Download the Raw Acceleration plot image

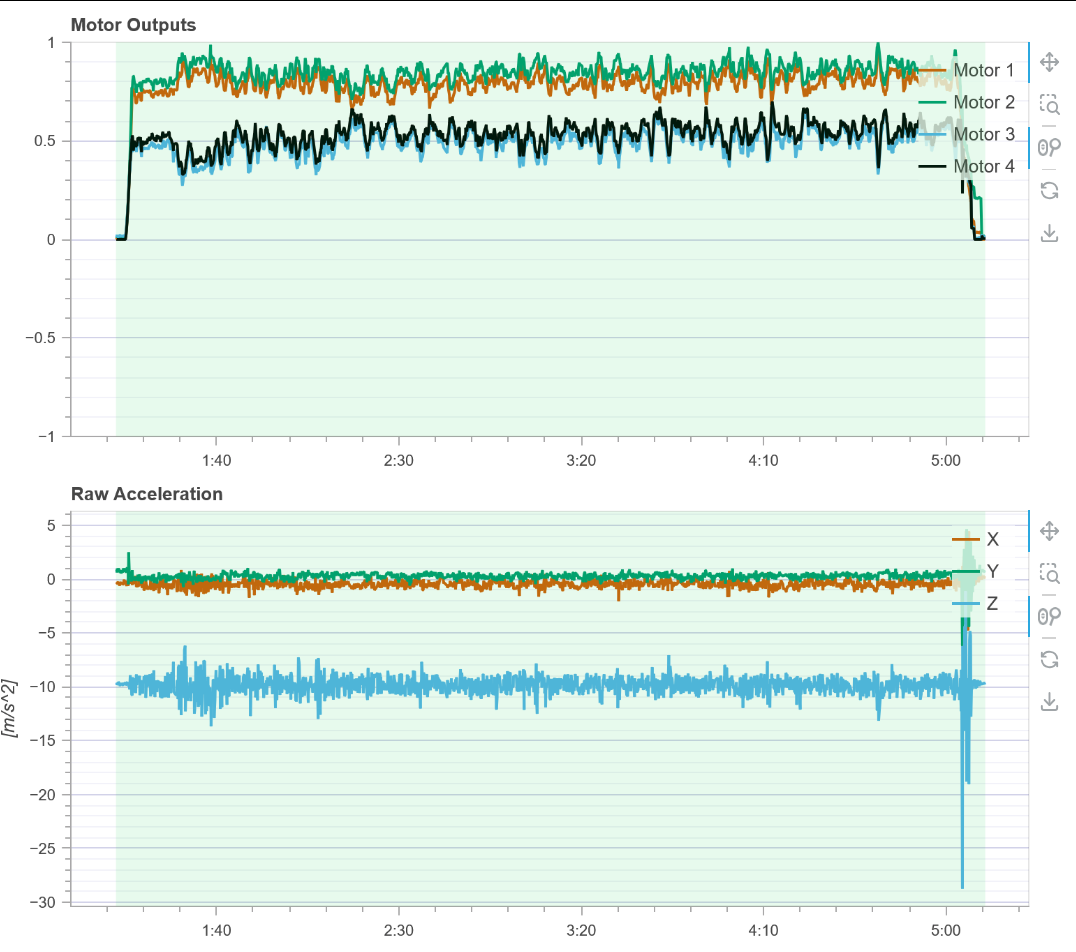pyautogui.click(x=1049, y=702)
